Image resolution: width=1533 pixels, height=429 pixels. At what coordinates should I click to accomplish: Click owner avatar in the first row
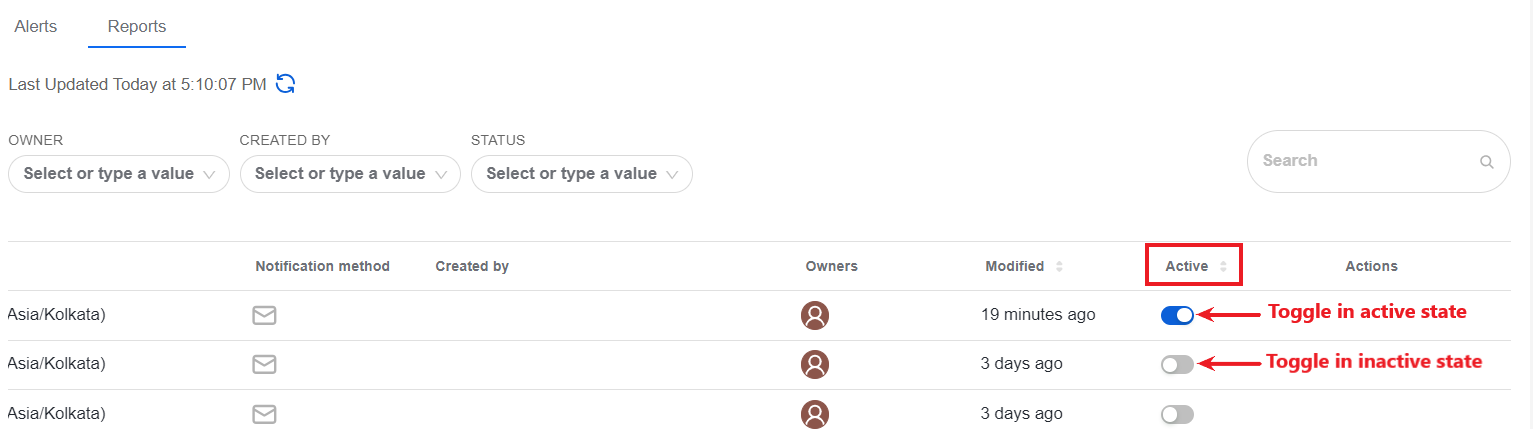(x=815, y=316)
